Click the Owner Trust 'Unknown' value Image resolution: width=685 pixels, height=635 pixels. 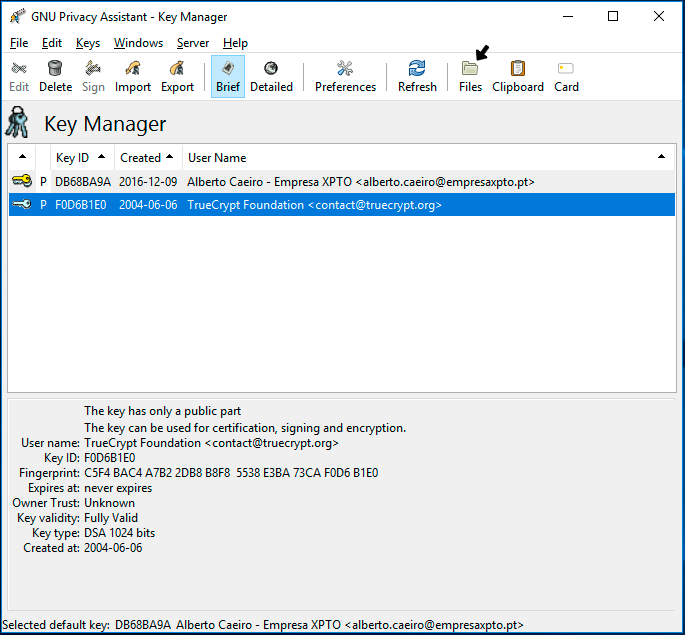[x=109, y=503]
